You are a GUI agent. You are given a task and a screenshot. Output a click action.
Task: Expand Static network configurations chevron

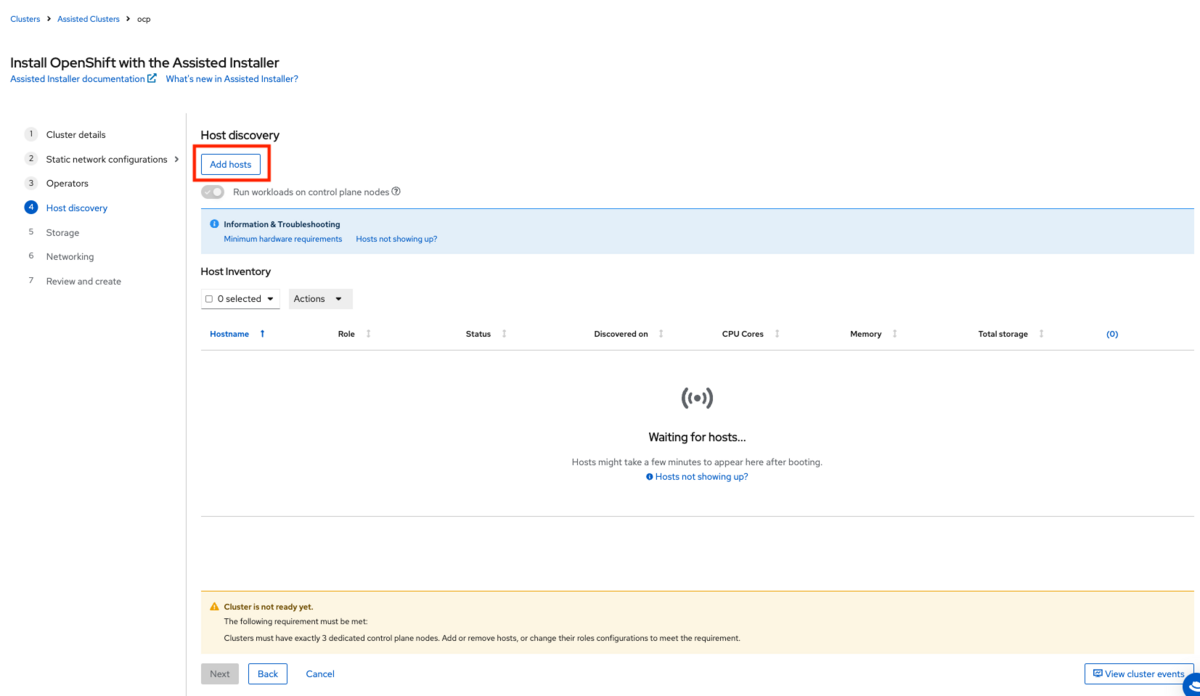tap(177, 159)
